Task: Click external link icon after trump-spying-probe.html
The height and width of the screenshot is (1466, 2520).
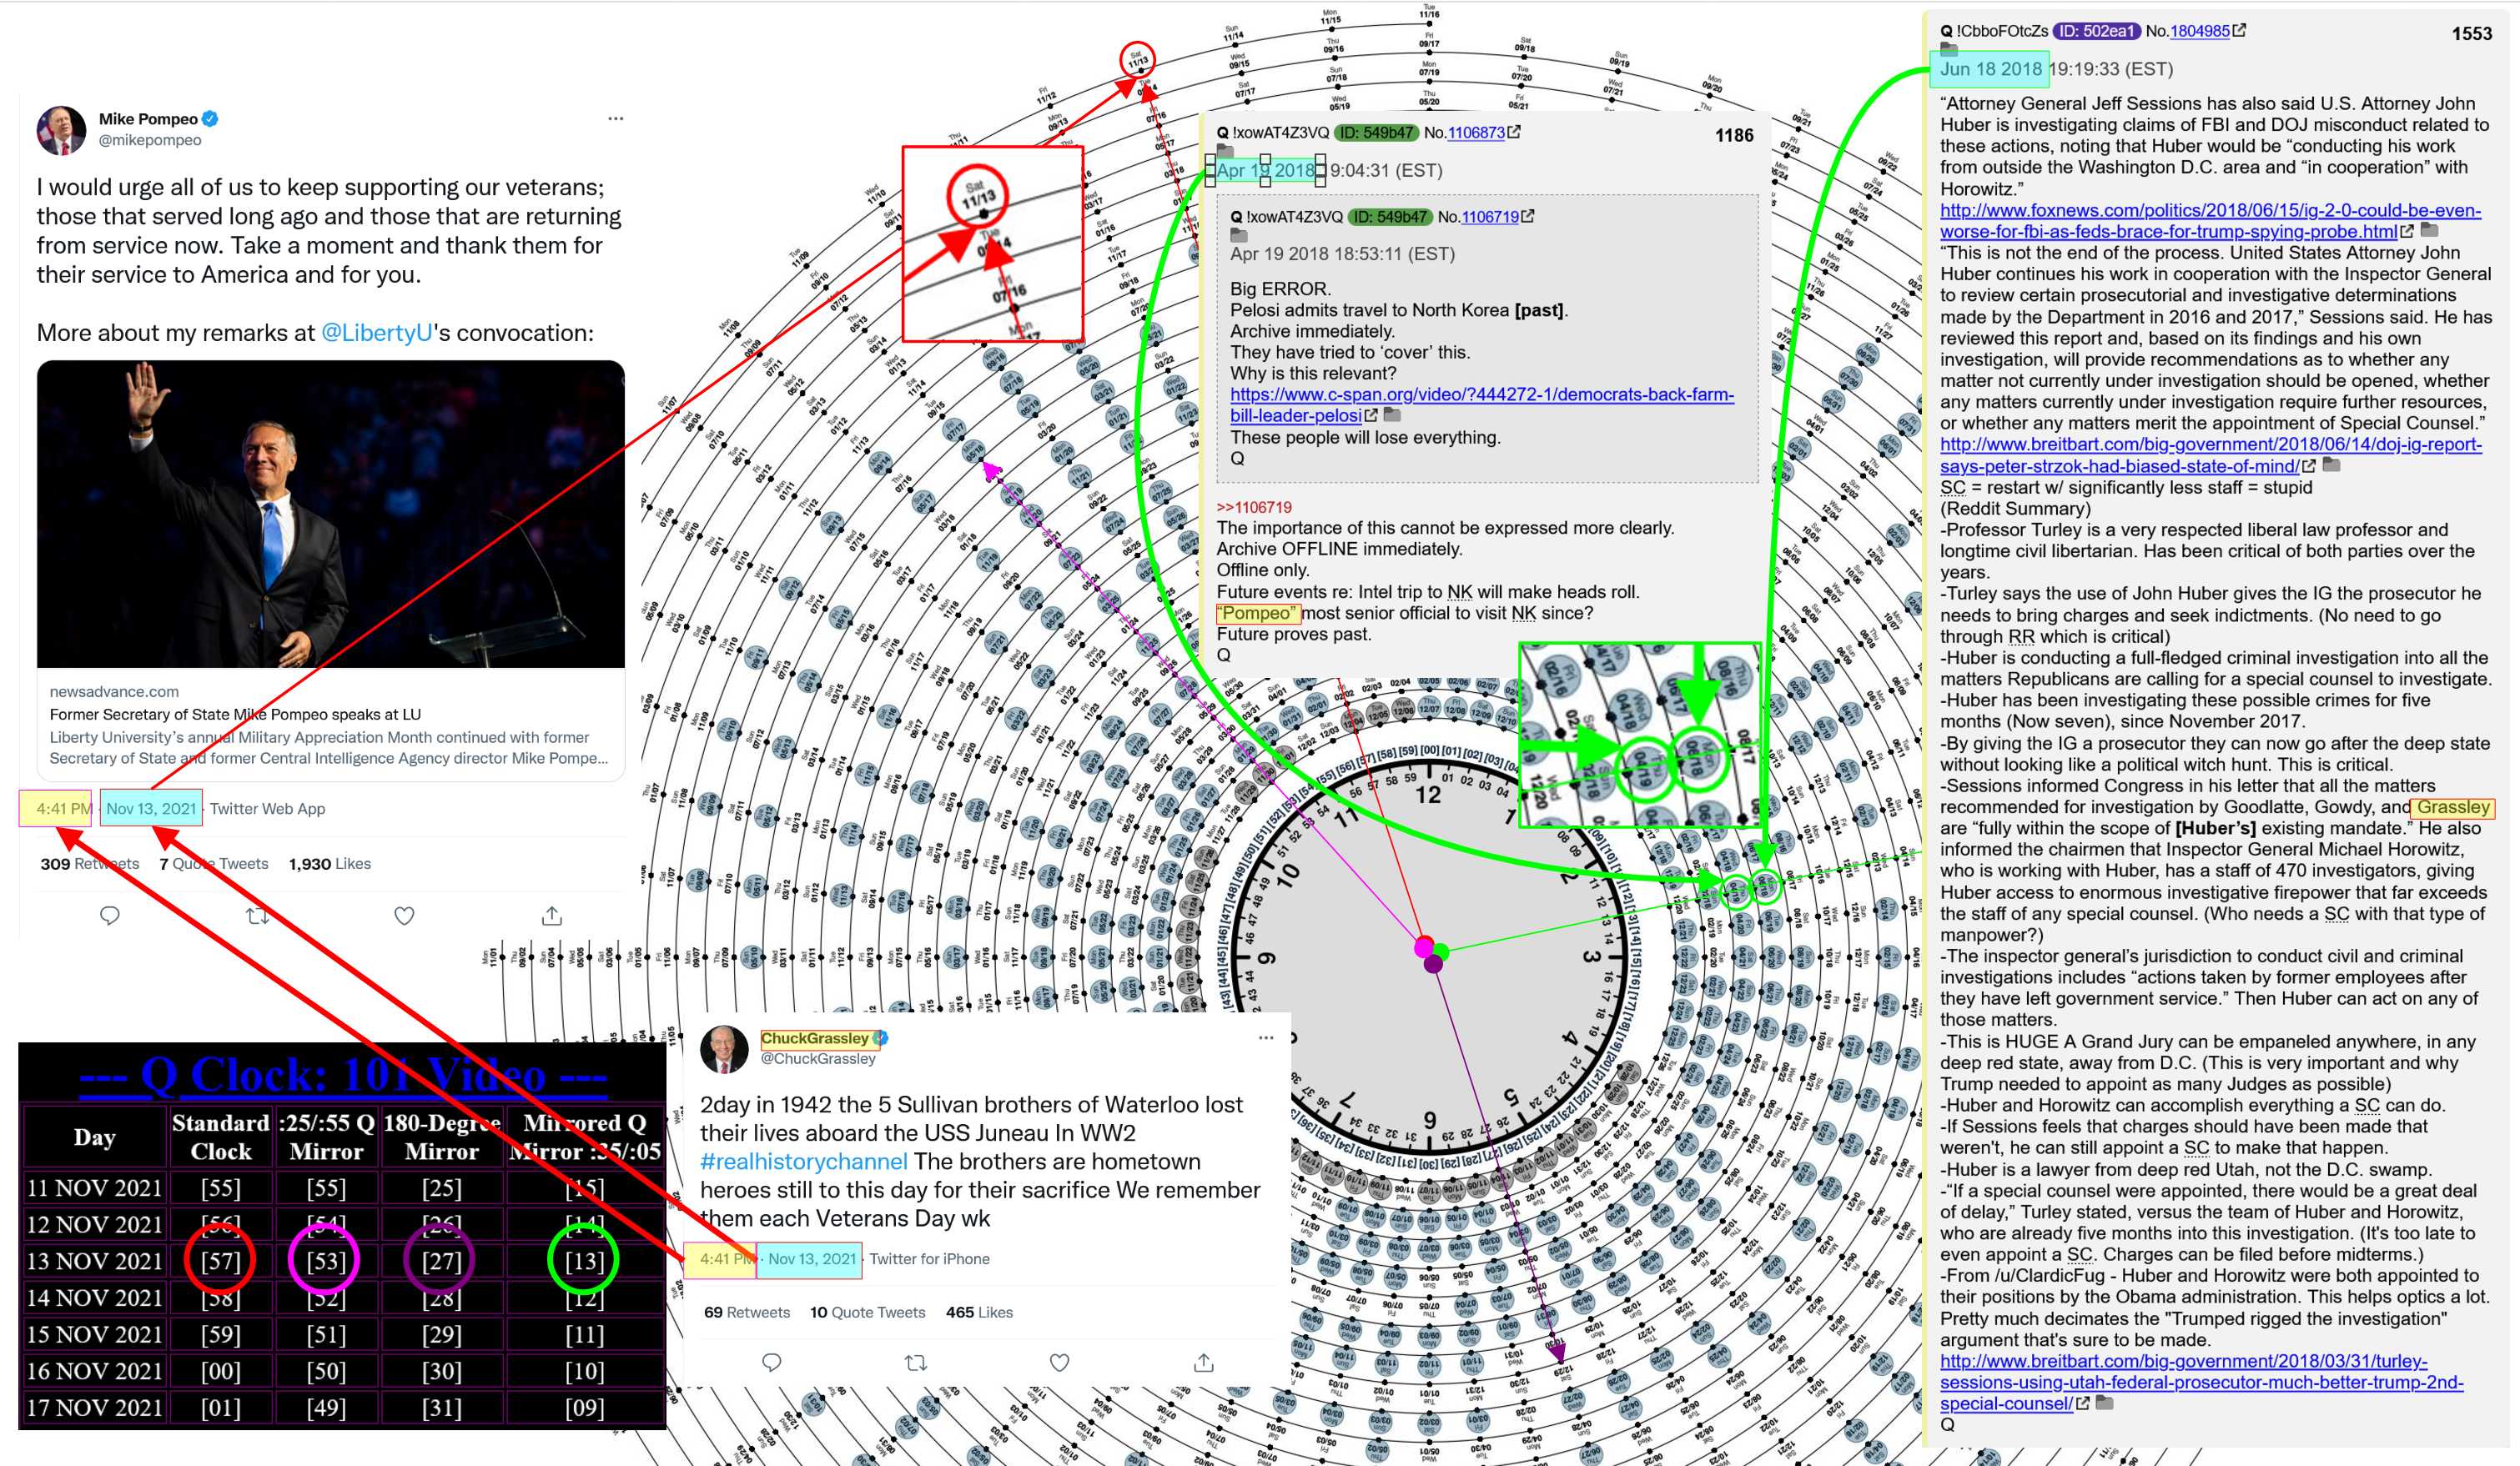Action: pyautogui.click(x=2407, y=232)
